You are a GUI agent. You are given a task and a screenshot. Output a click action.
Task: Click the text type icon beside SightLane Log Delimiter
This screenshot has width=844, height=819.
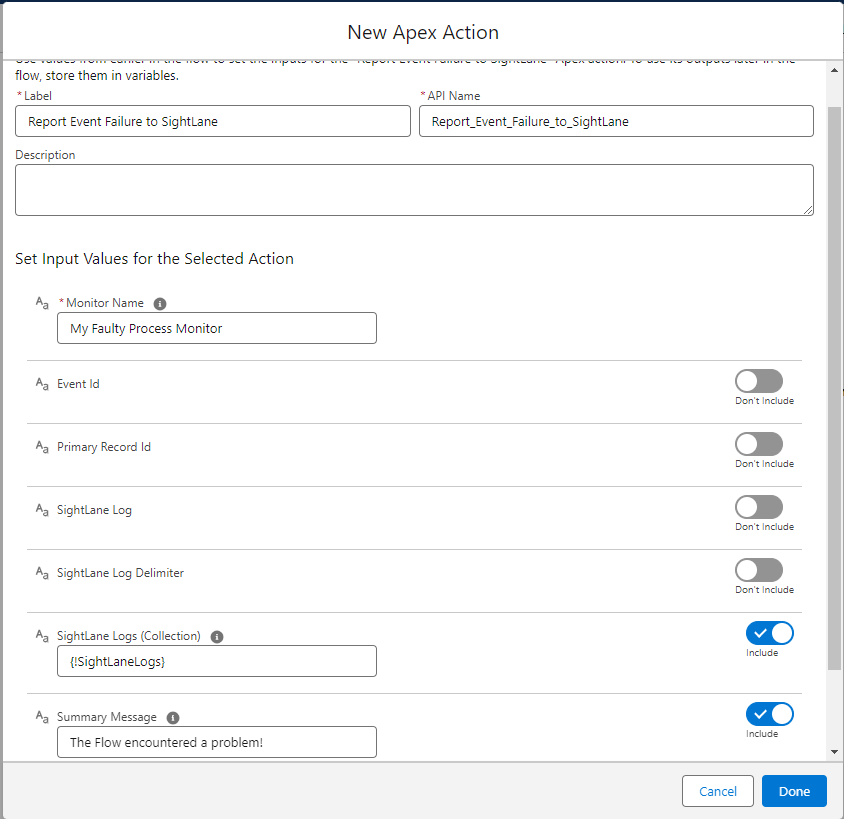point(42,573)
